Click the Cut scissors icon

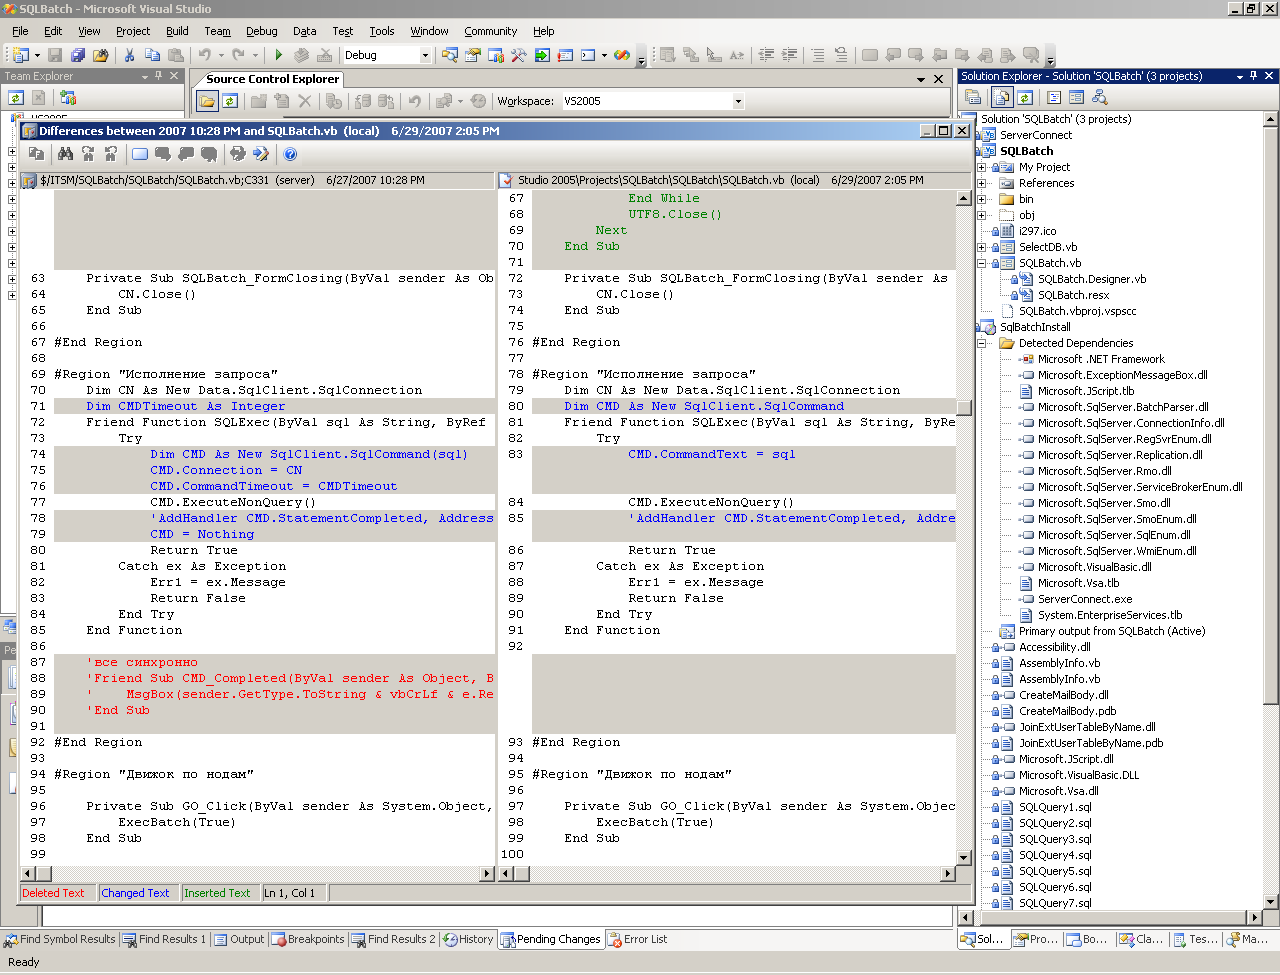129,55
